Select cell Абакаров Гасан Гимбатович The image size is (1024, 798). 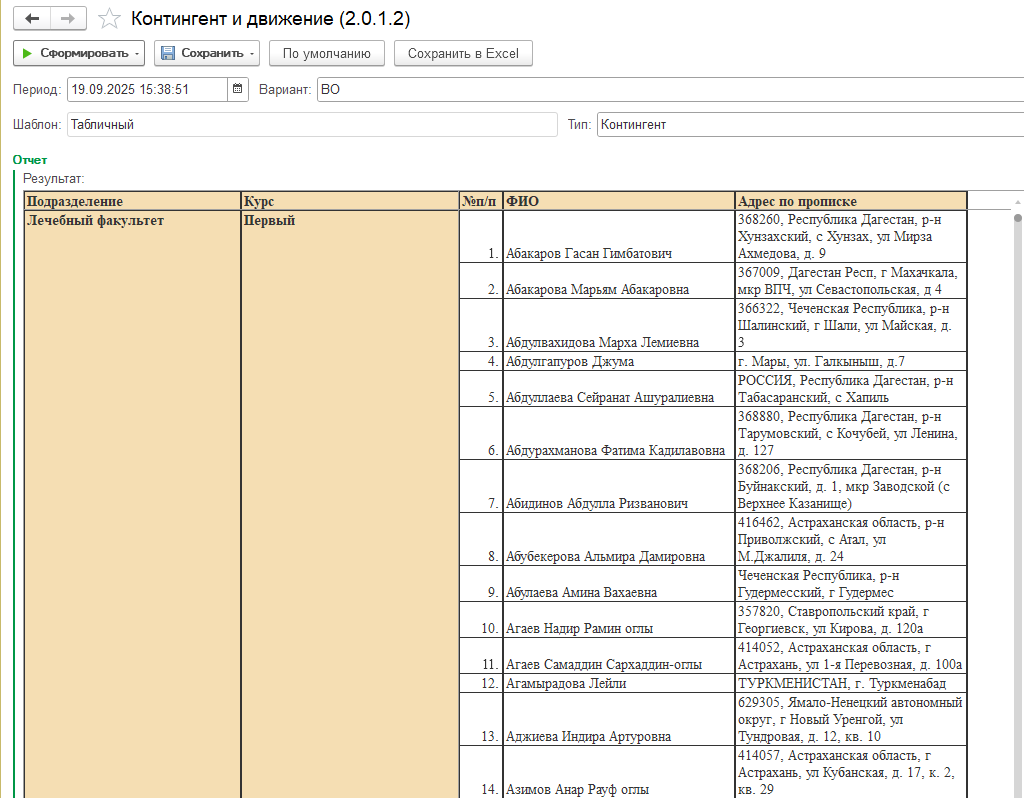[x=588, y=253]
